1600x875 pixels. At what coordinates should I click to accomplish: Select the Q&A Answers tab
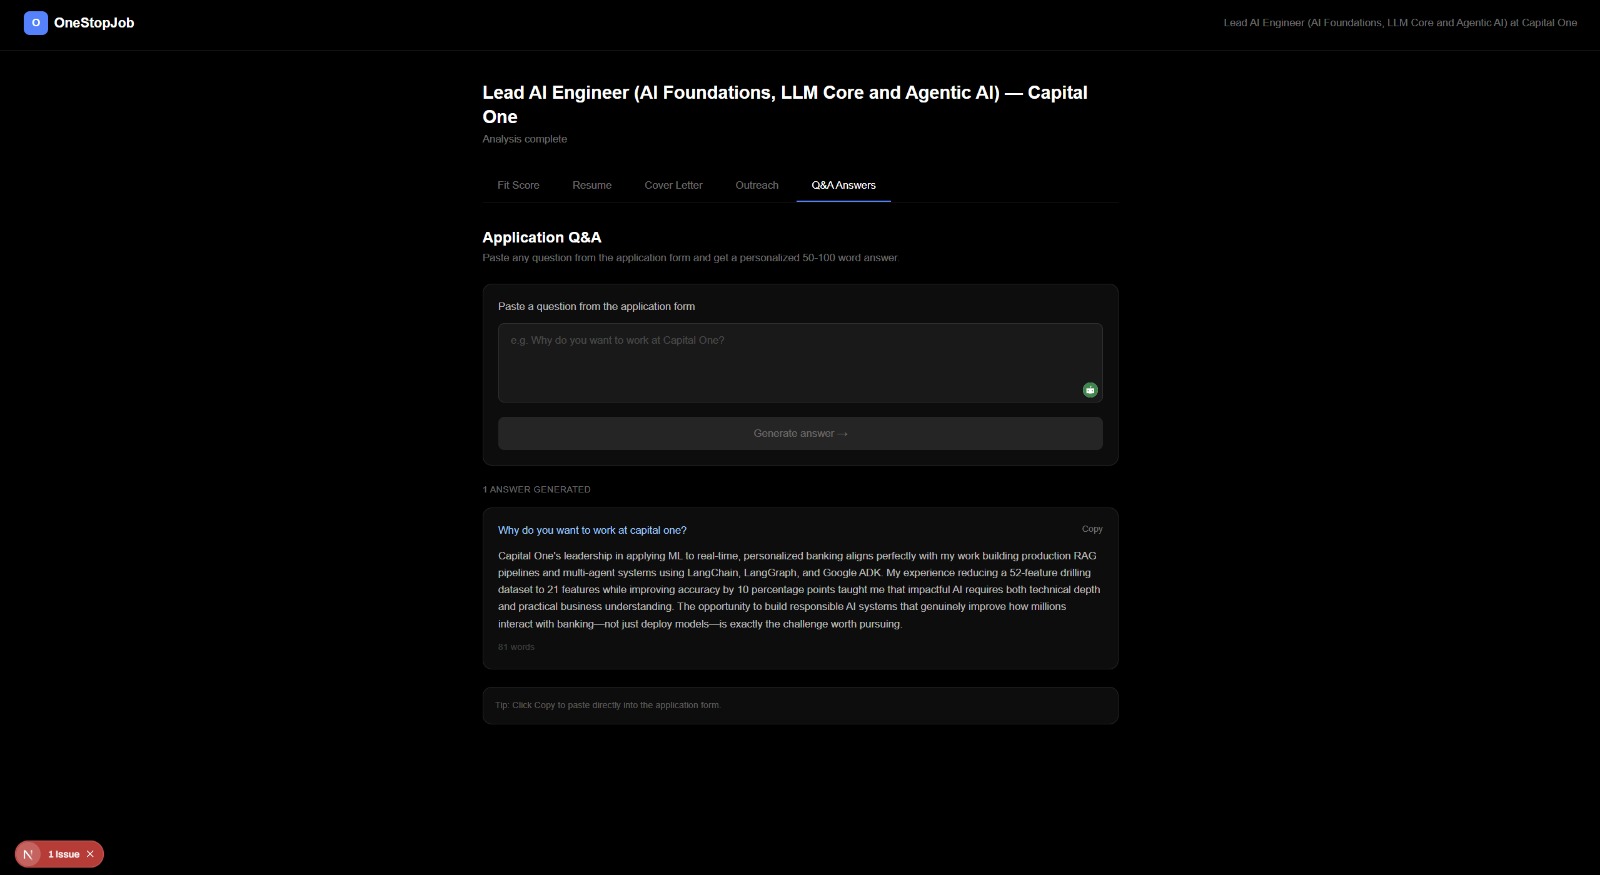844,185
